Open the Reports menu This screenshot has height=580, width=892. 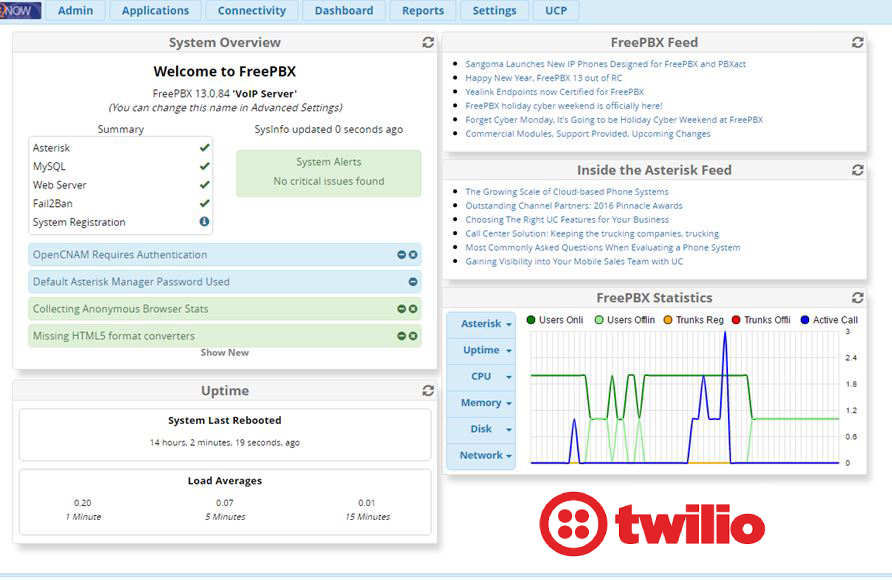point(423,11)
